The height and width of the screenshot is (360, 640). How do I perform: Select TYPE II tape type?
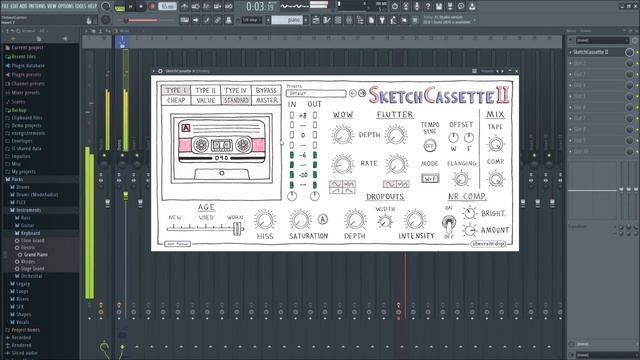(205, 90)
